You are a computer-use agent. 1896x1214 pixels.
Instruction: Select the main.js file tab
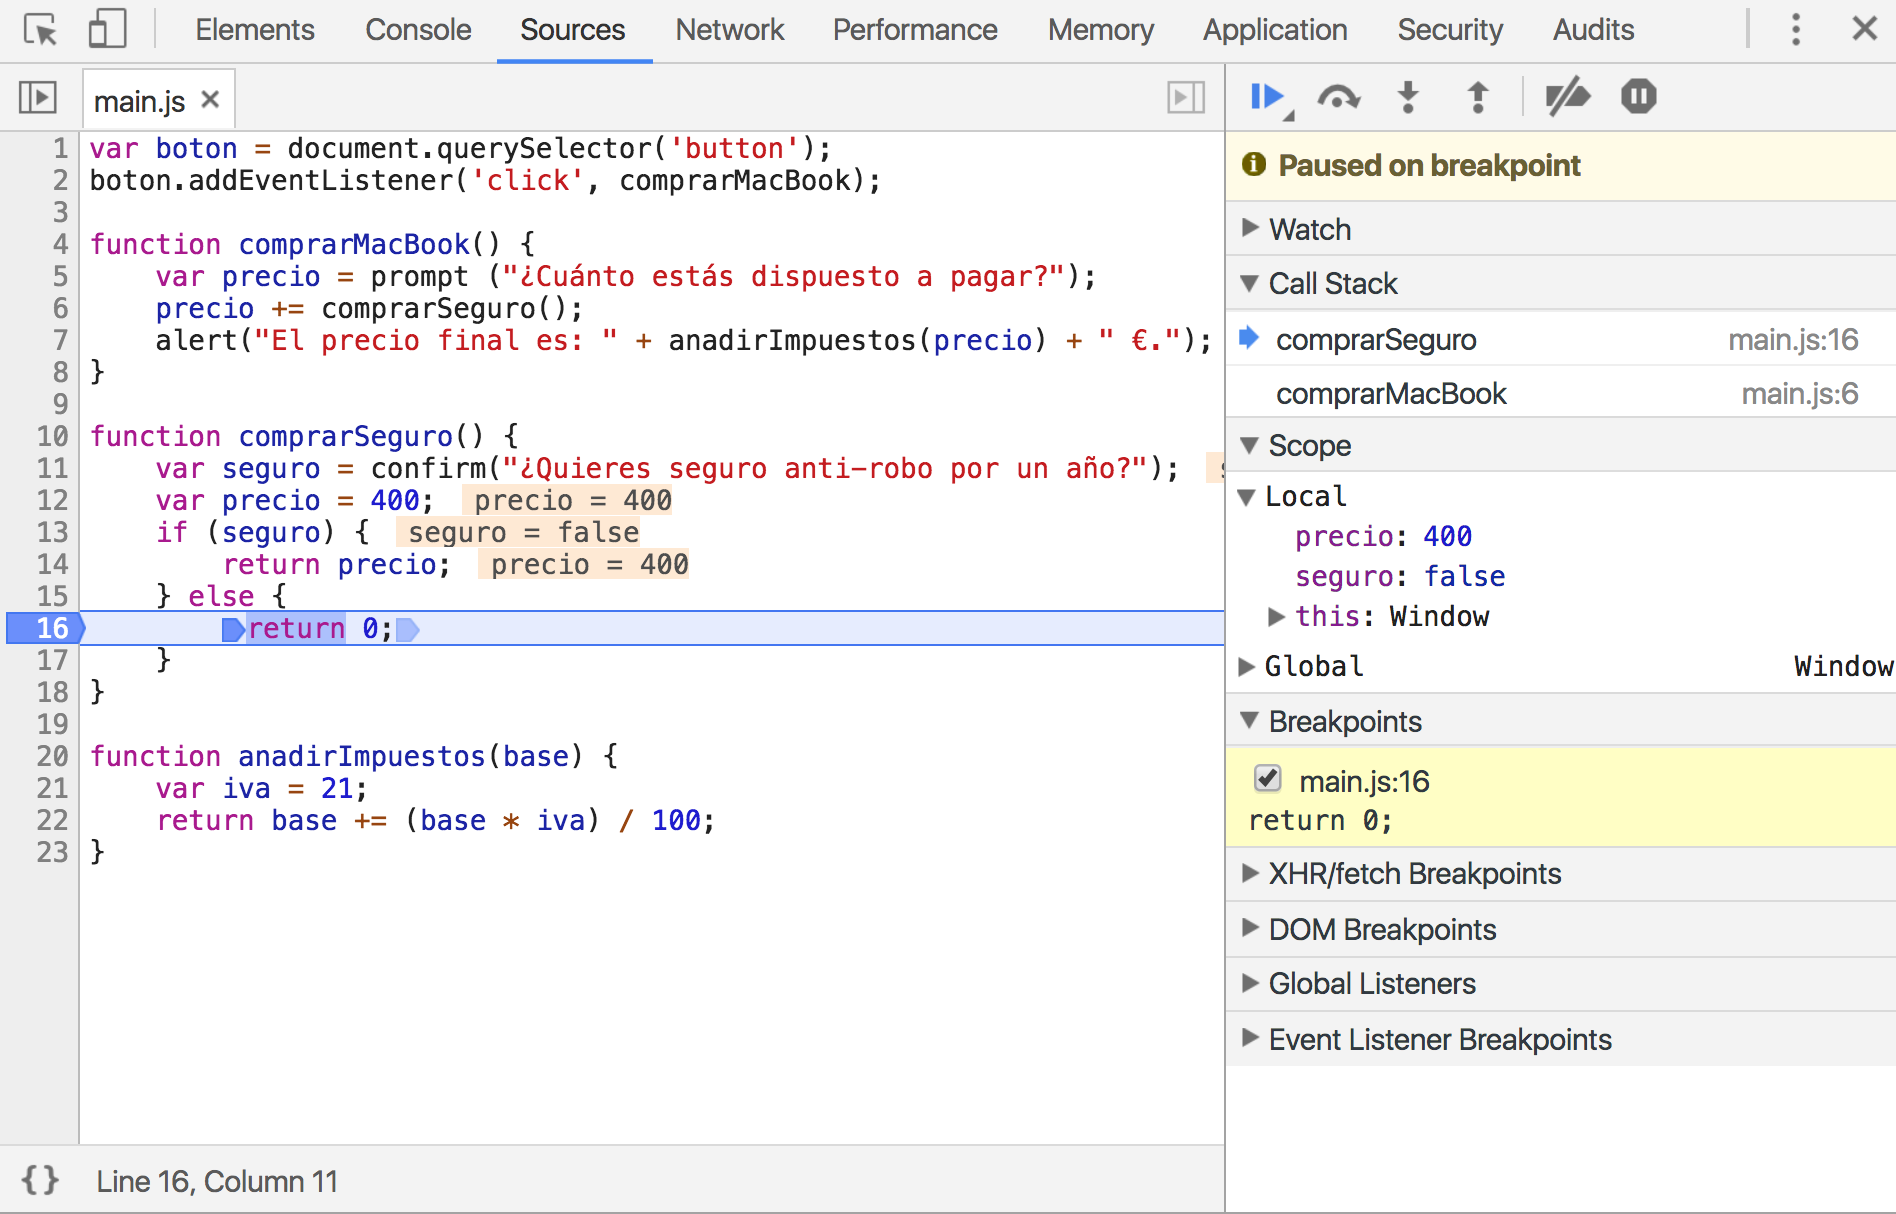coord(140,101)
